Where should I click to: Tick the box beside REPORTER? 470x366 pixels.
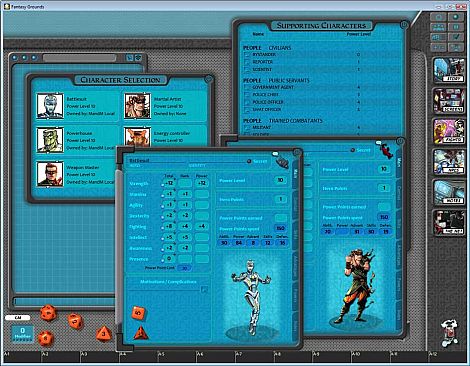click(247, 62)
